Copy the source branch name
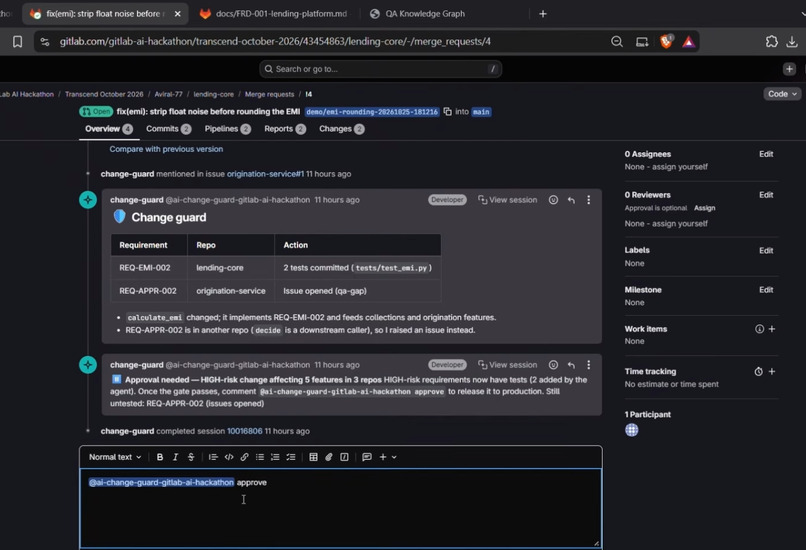Image resolution: width=806 pixels, height=550 pixels. (447, 112)
